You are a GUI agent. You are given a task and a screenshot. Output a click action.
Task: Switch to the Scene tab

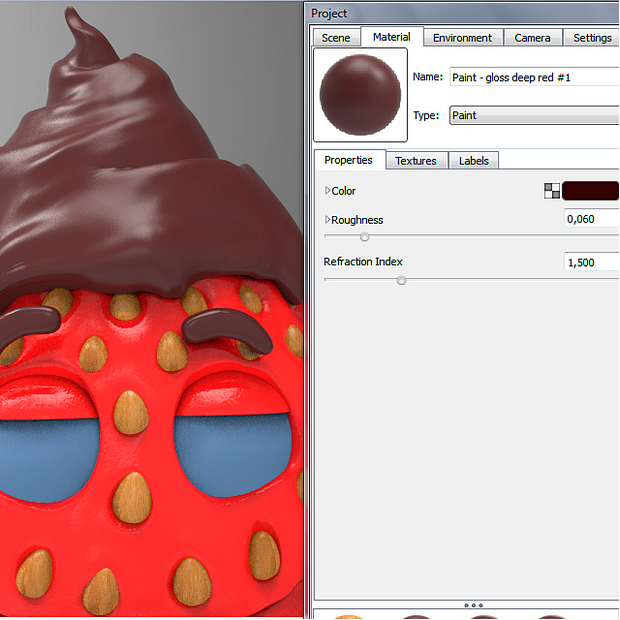(x=336, y=38)
